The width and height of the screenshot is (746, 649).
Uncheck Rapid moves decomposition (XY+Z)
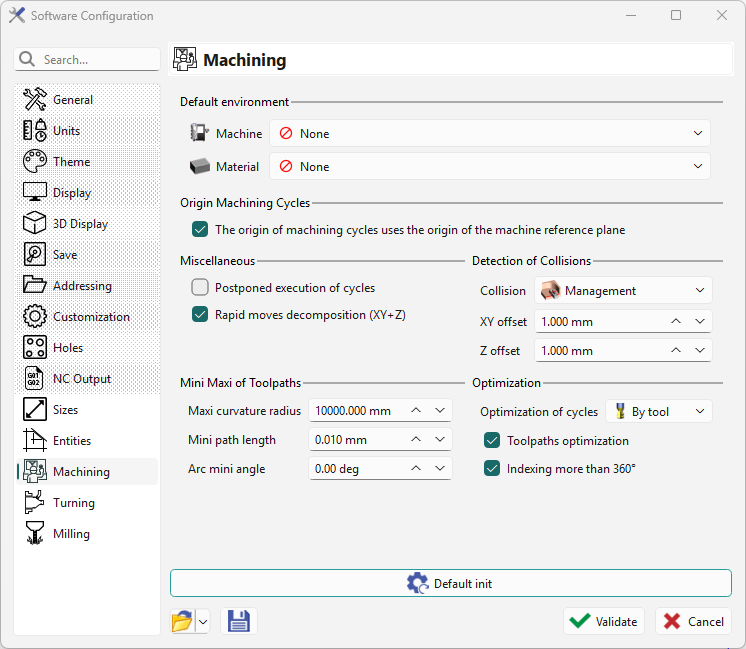pos(200,315)
